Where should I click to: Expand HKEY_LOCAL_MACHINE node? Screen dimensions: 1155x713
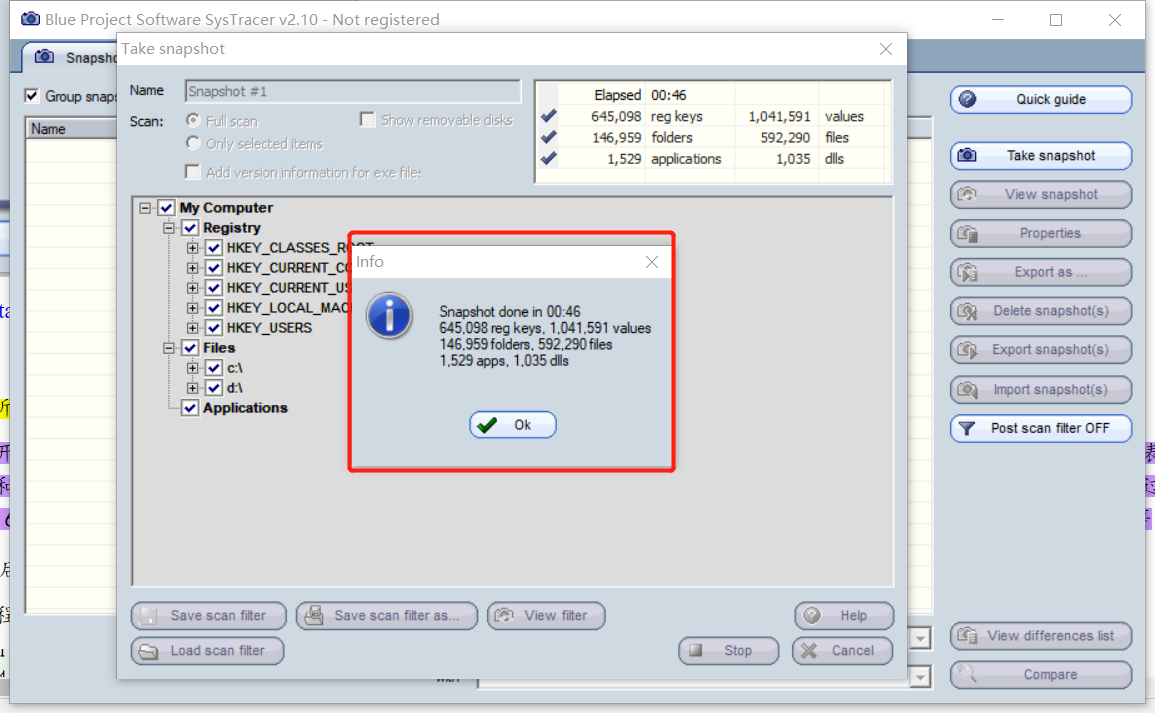tap(192, 308)
